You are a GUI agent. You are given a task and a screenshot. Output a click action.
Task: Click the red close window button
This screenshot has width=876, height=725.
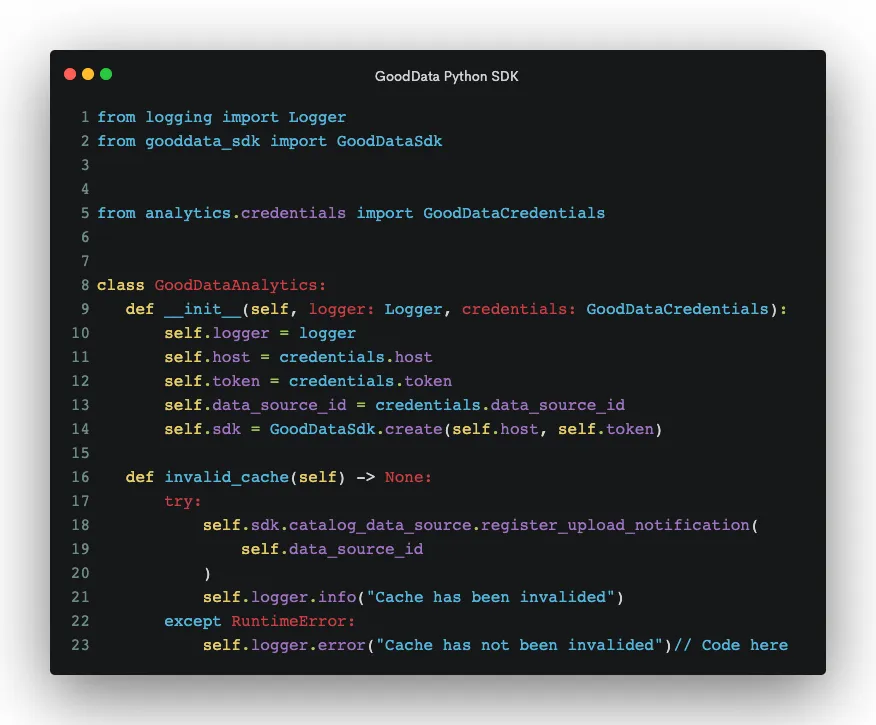[x=69, y=74]
